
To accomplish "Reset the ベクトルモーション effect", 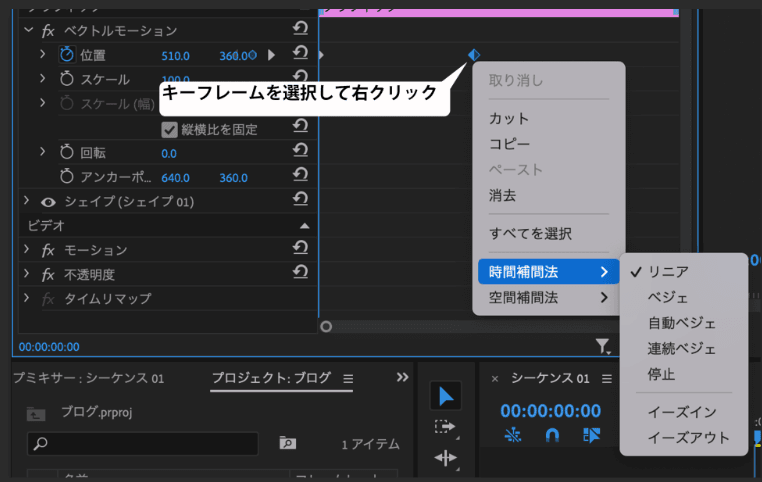I will (300, 30).
